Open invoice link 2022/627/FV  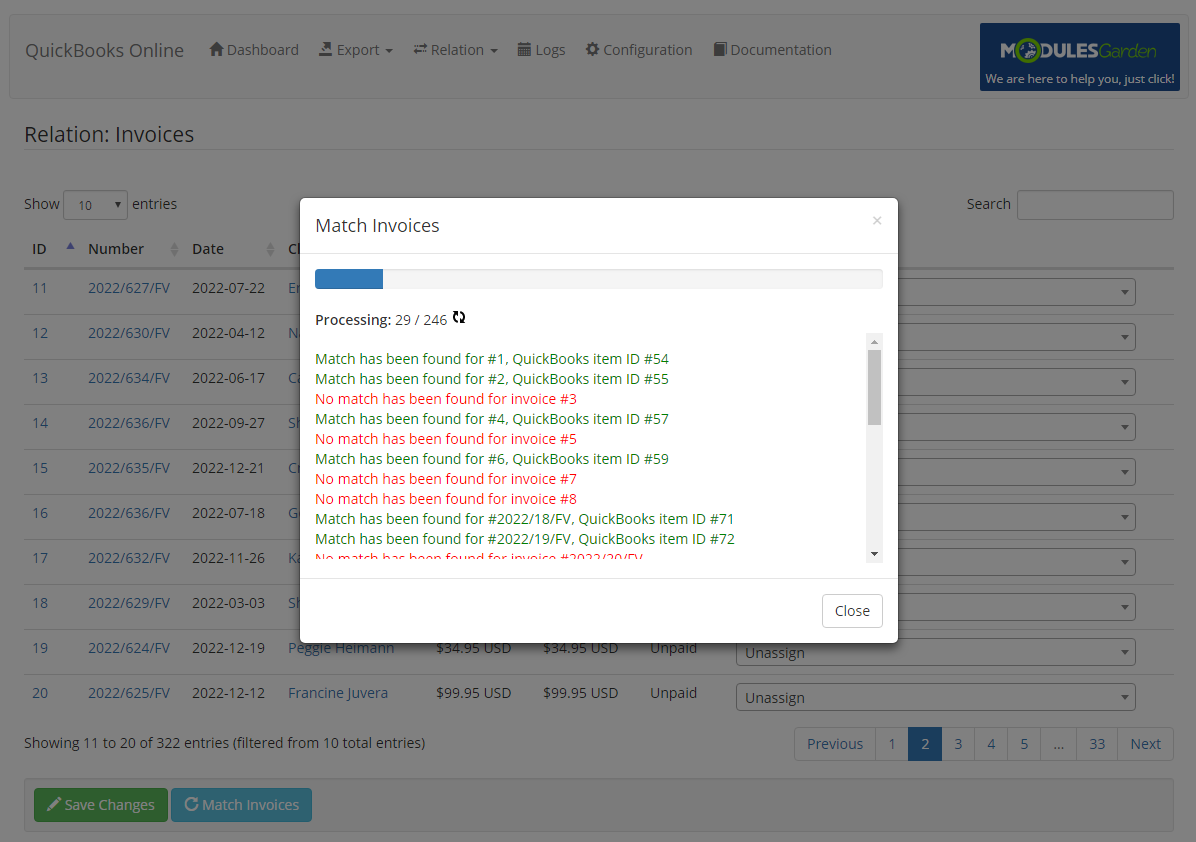click(129, 288)
